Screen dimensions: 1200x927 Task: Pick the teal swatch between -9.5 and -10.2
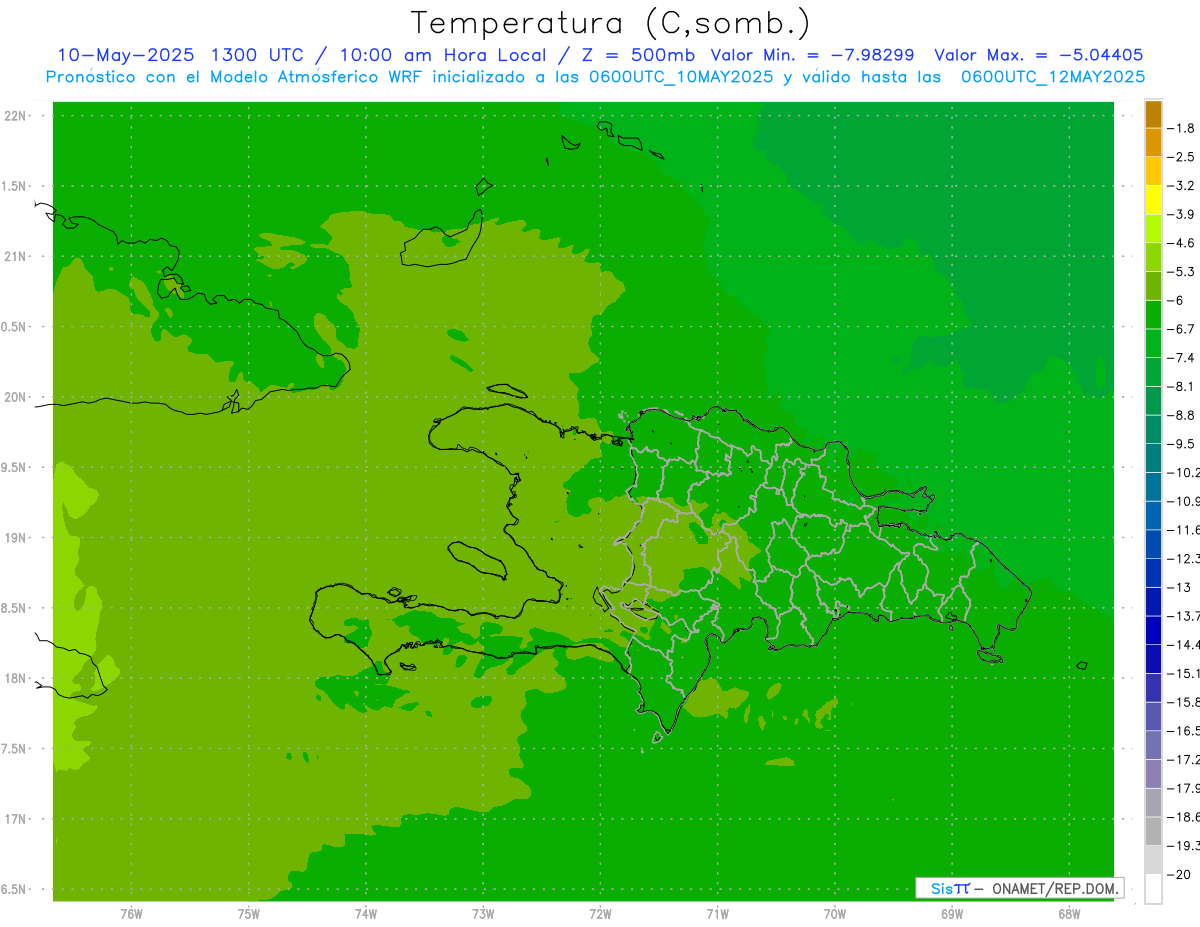(1153, 458)
